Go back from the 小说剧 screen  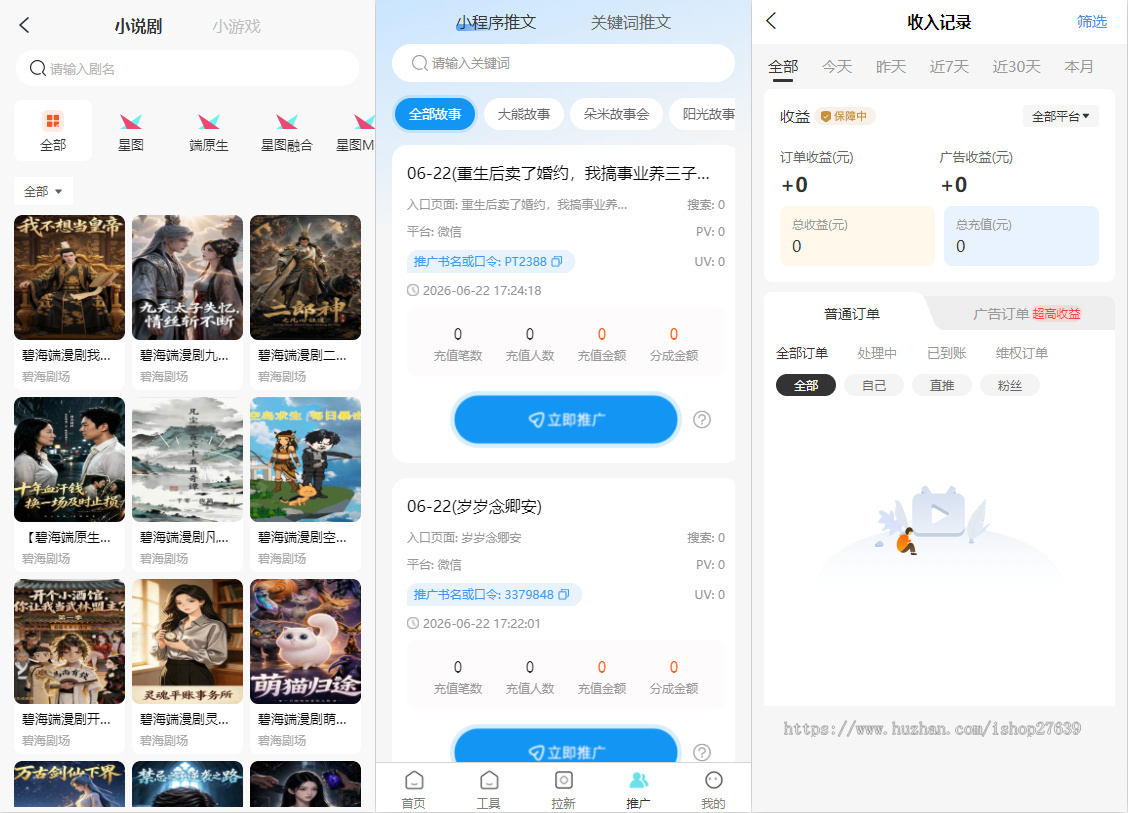24,26
